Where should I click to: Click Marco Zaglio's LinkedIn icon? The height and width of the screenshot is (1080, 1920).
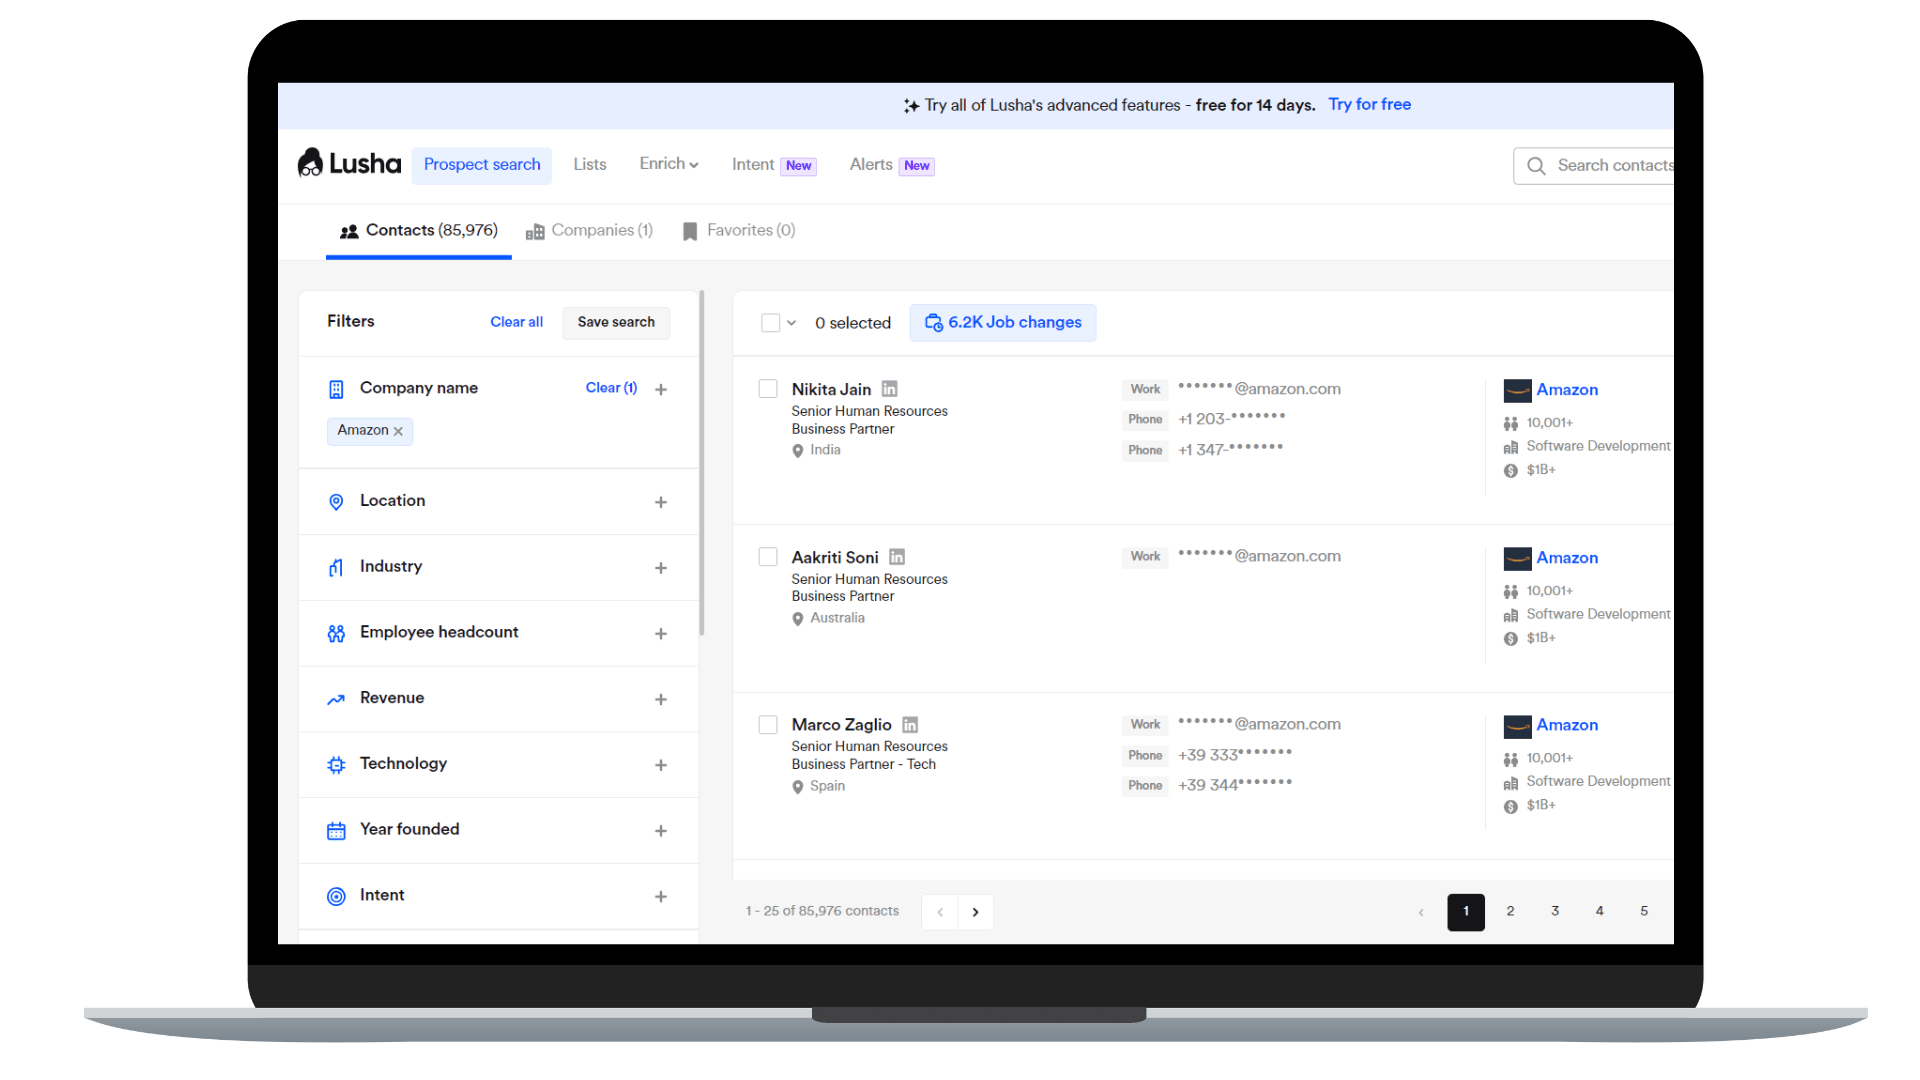point(910,725)
